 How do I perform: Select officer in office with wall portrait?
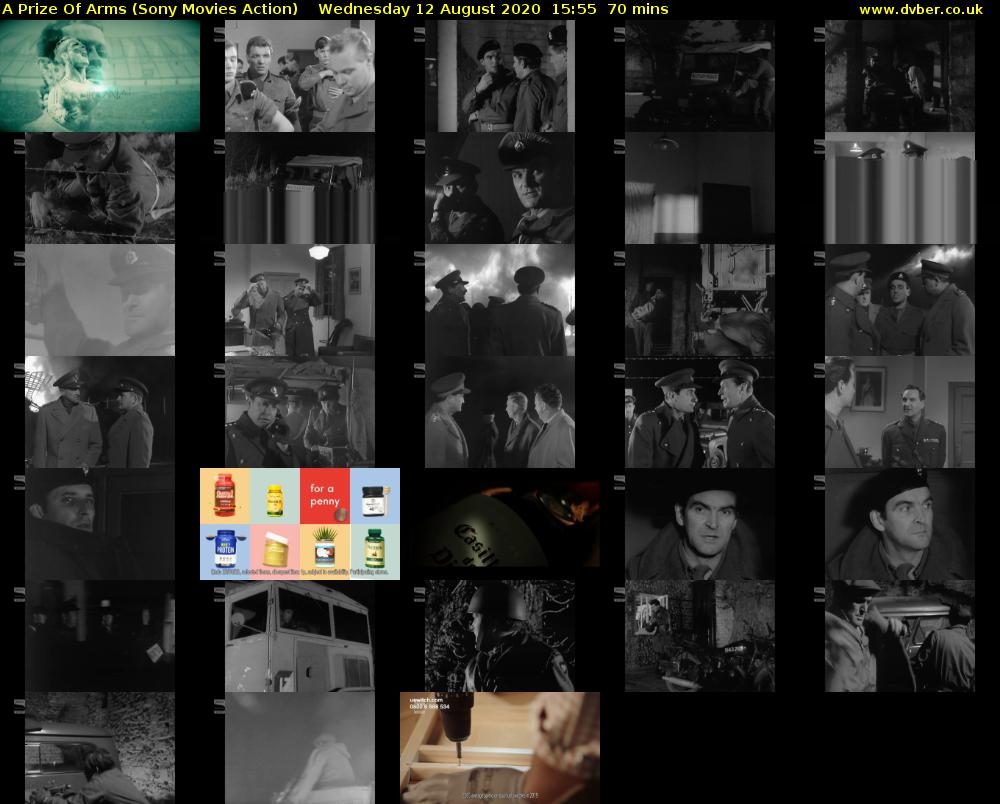point(900,412)
